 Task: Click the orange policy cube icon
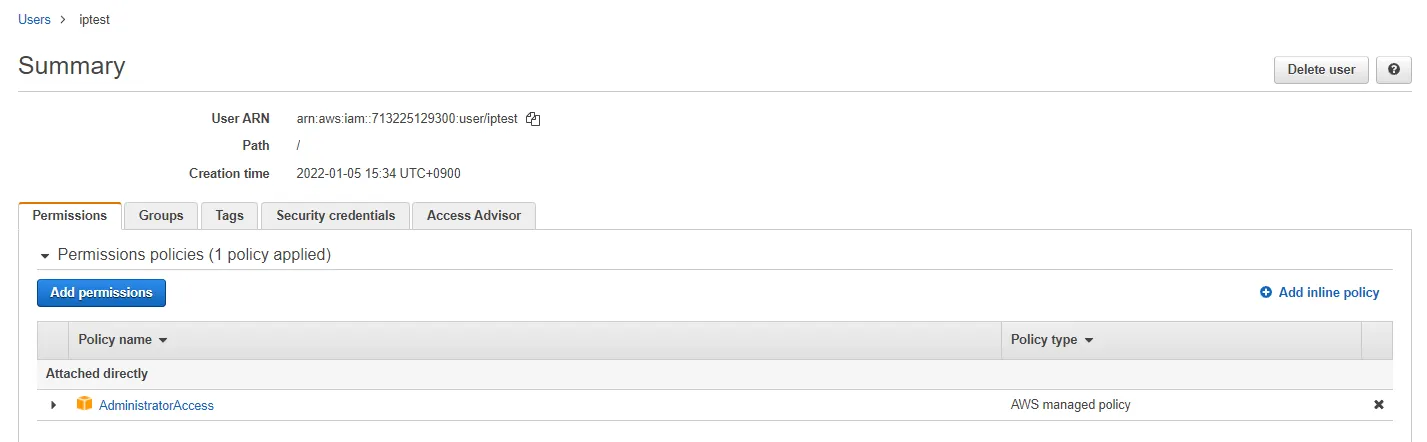[84, 404]
